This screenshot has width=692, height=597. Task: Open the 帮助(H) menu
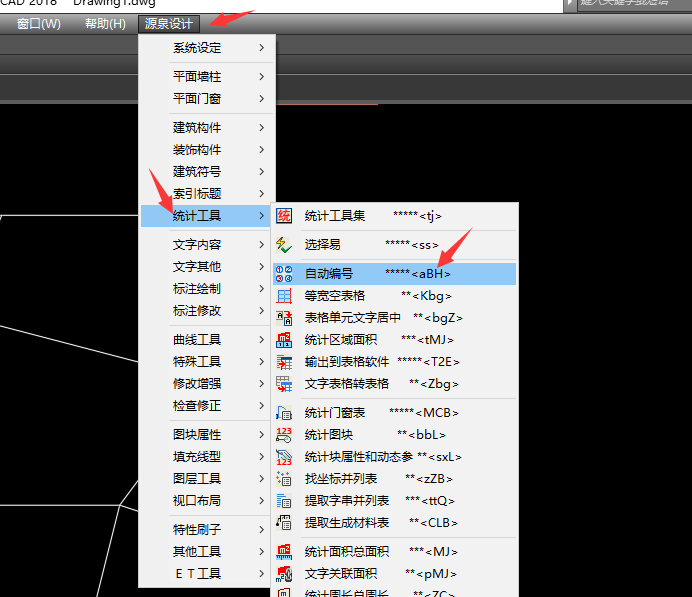click(105, 24)
